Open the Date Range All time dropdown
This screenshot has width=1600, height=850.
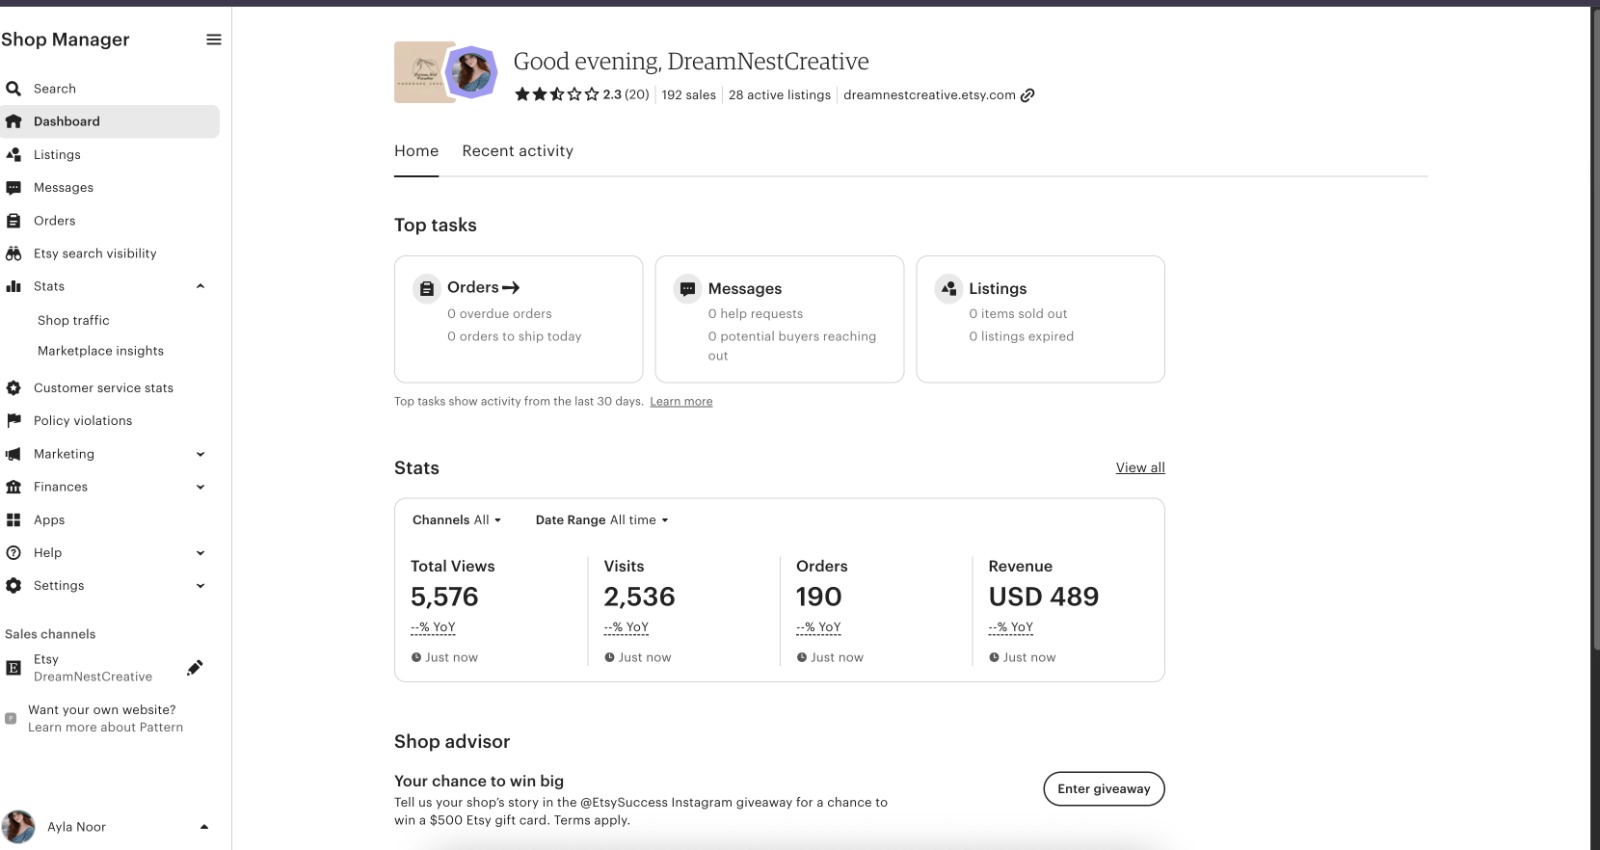click(x=602, y=520)
